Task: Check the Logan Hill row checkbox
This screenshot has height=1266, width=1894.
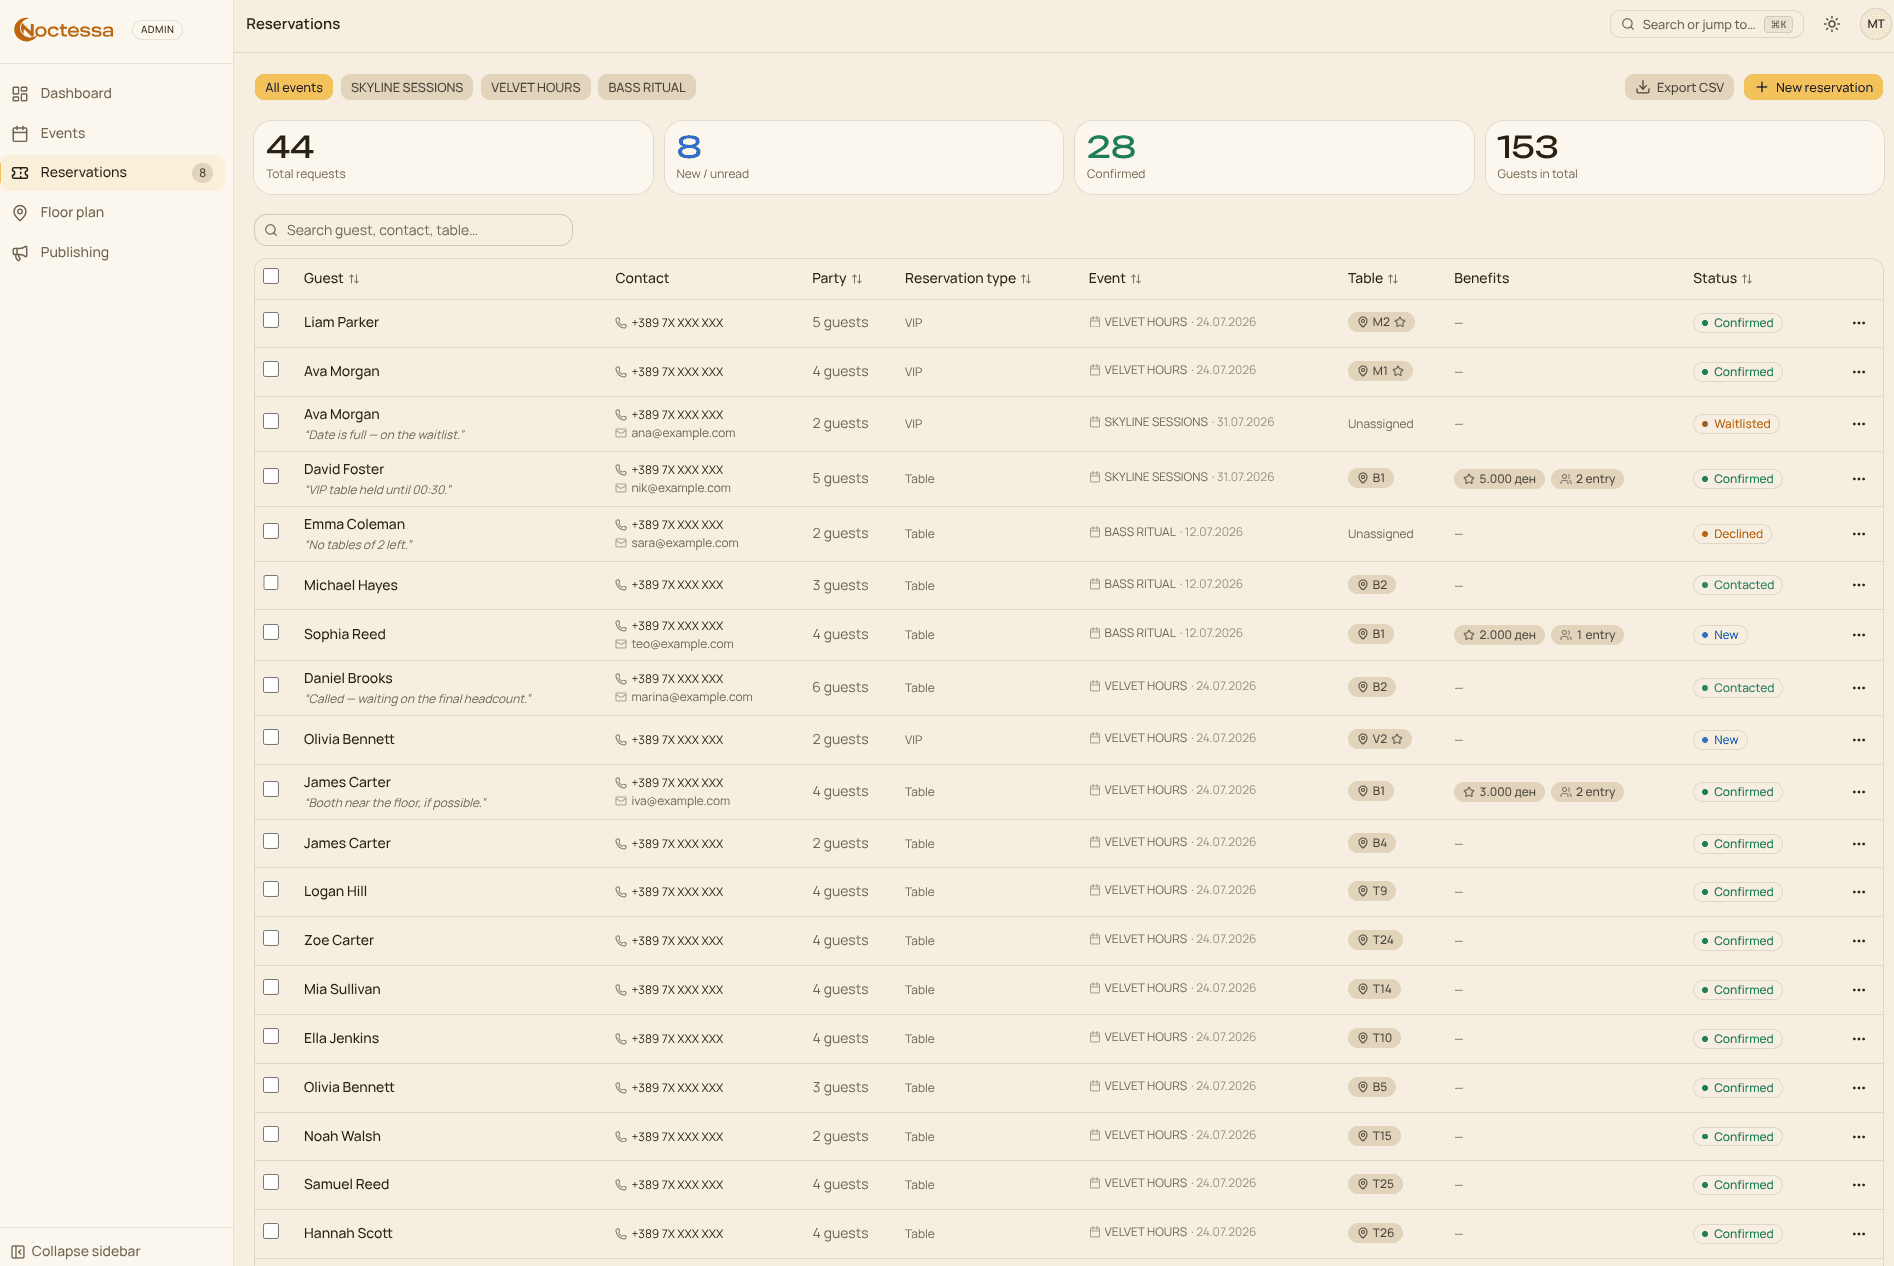Action: [271, 889]
